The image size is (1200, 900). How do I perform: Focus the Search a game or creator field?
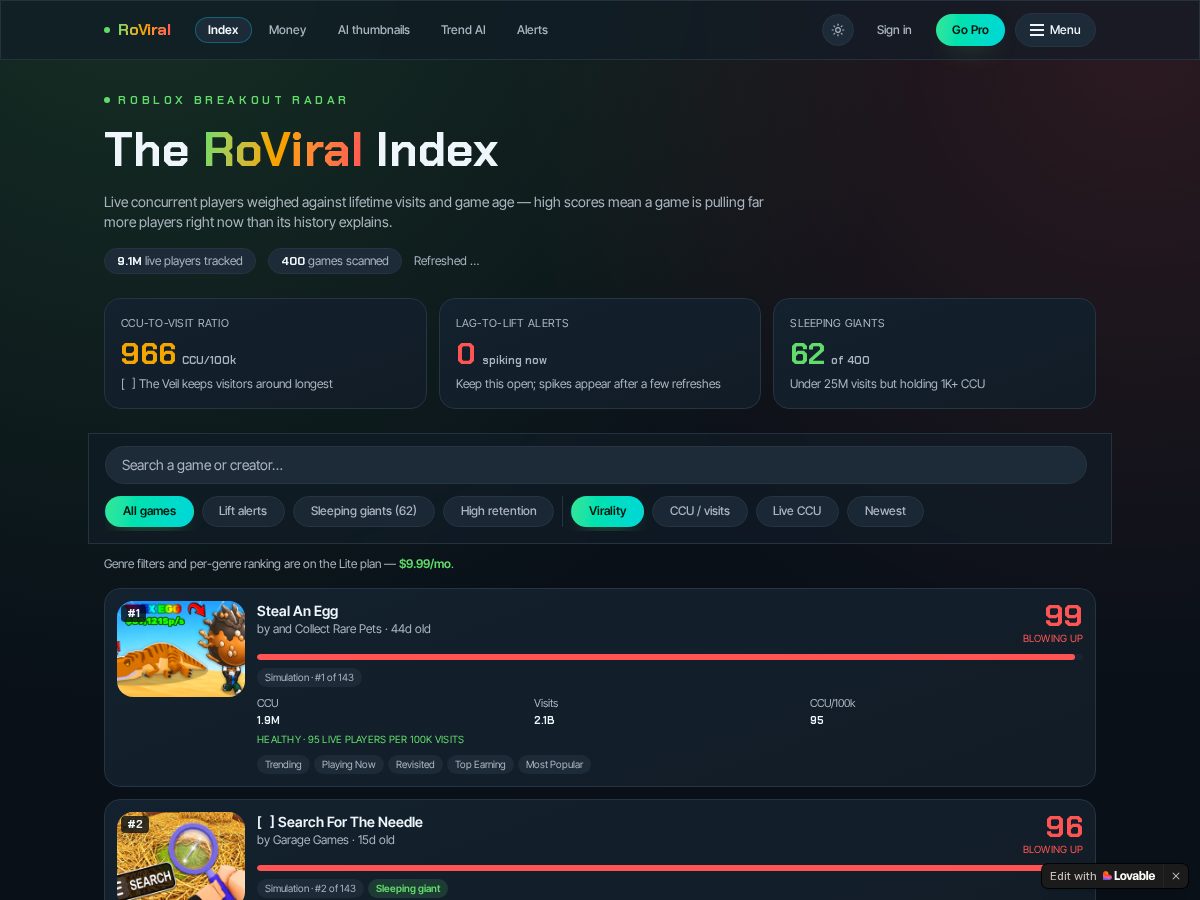coord(596,465)
